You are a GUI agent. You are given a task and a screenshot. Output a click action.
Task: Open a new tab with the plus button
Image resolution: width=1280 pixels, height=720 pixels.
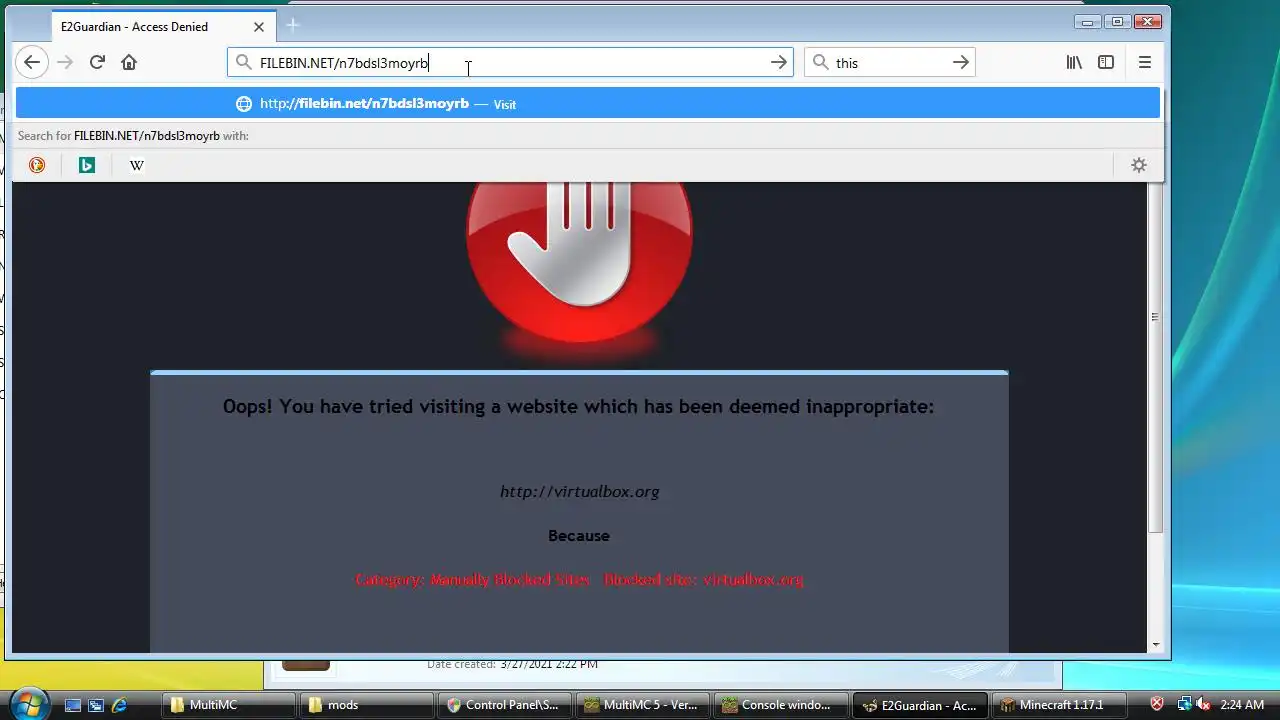(x=293, y=25)
